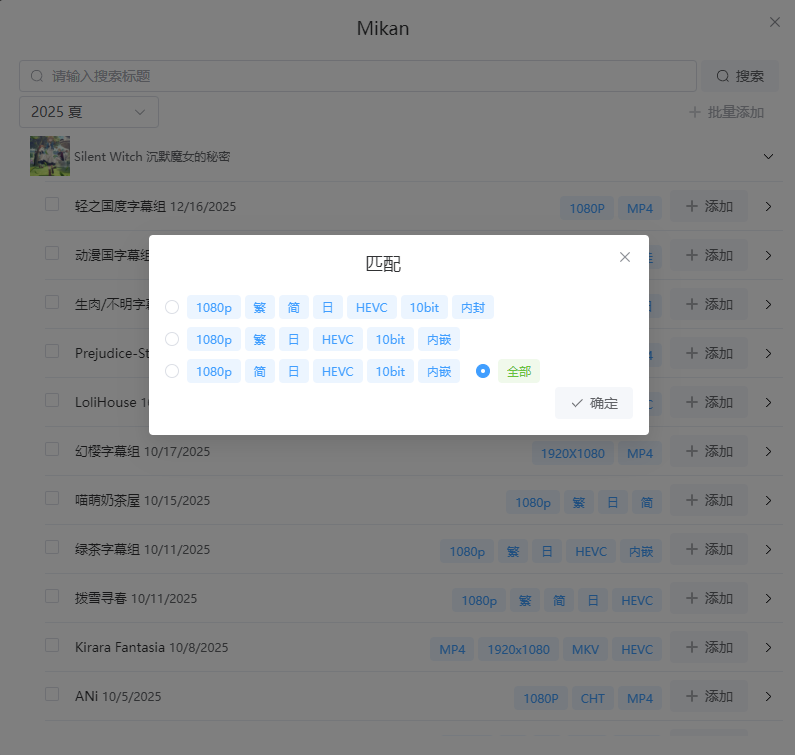Add the Kirara Fantasia subscription
The height and width of the screenshot is (755, 795).
coord(709,648)
